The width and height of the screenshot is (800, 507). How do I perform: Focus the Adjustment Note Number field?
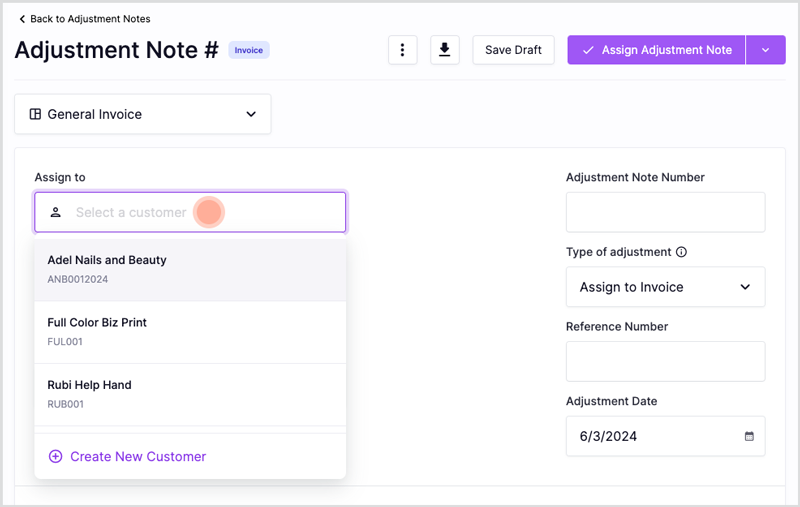(x=665, y=212)
